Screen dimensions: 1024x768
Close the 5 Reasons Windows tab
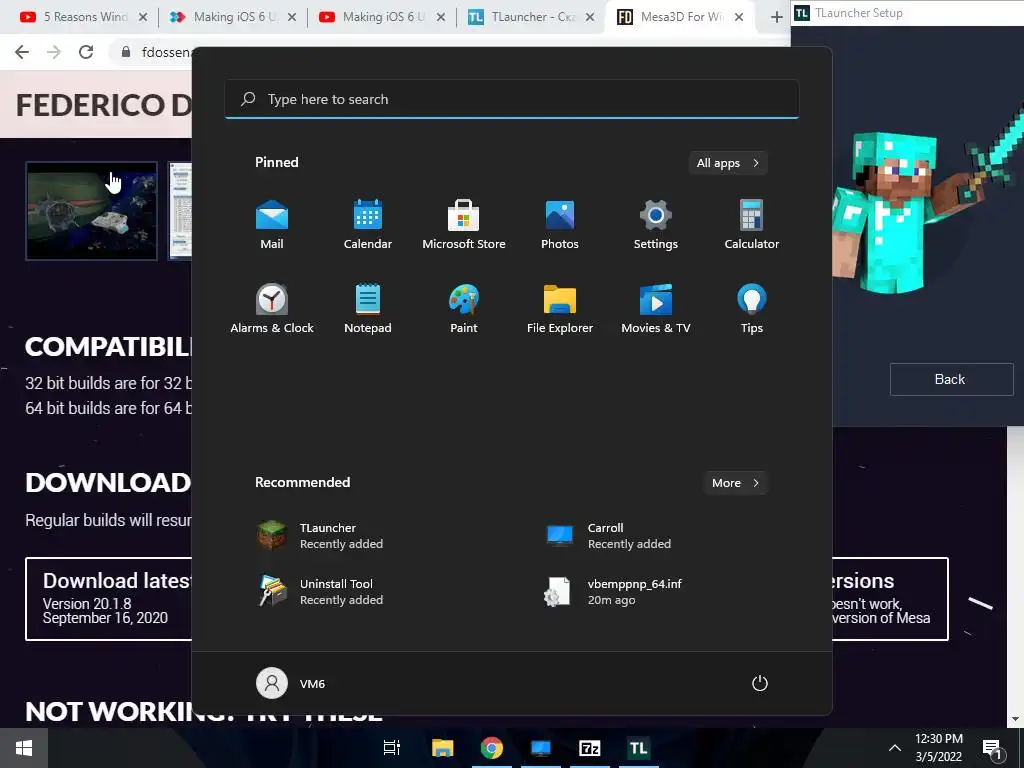(x=143, y=17)
